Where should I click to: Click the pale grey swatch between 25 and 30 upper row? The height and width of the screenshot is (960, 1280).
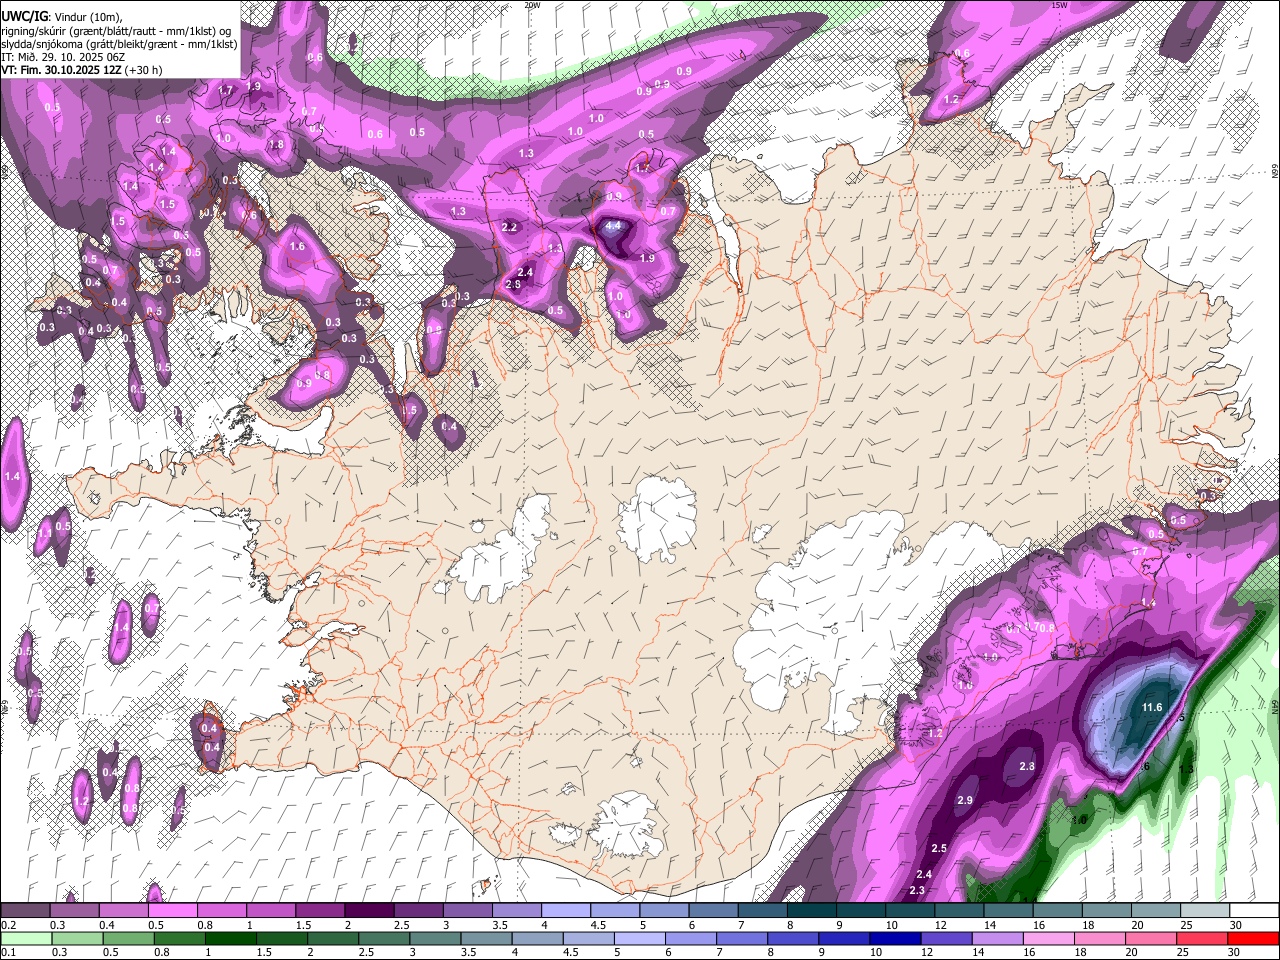click(1204, 911)
